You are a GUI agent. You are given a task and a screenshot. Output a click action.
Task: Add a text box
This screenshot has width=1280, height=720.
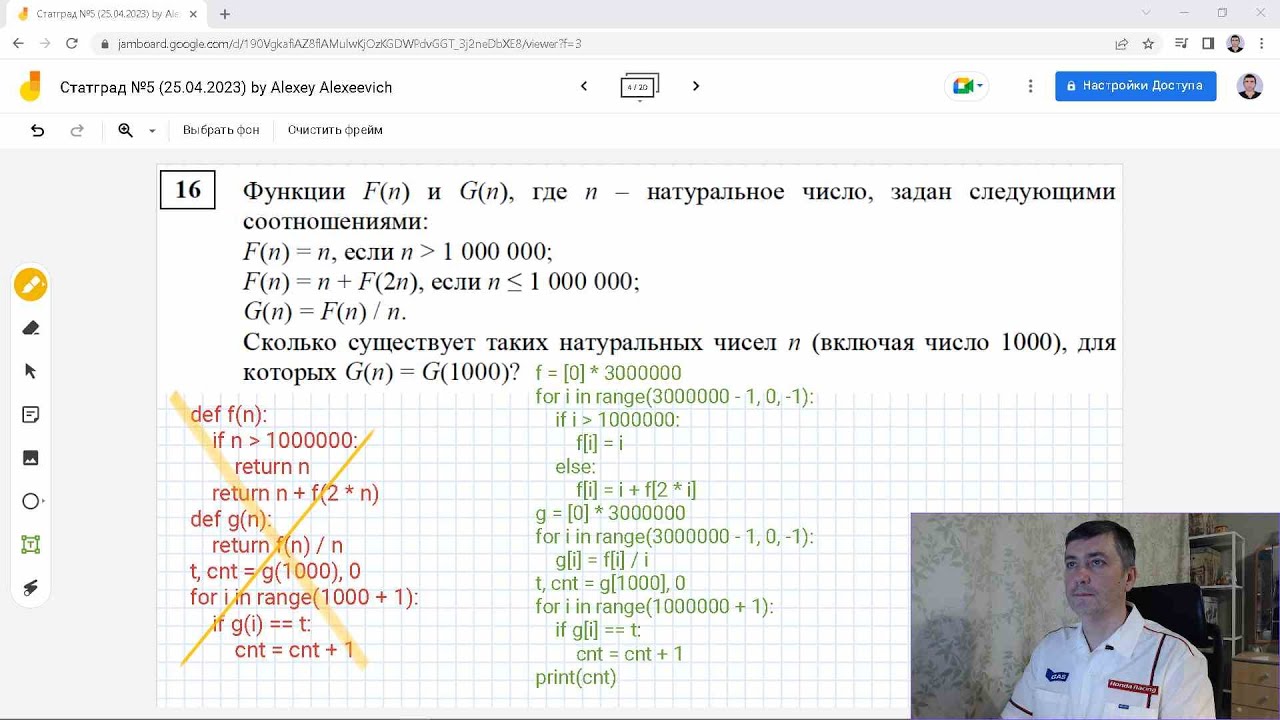click(31, 545)
